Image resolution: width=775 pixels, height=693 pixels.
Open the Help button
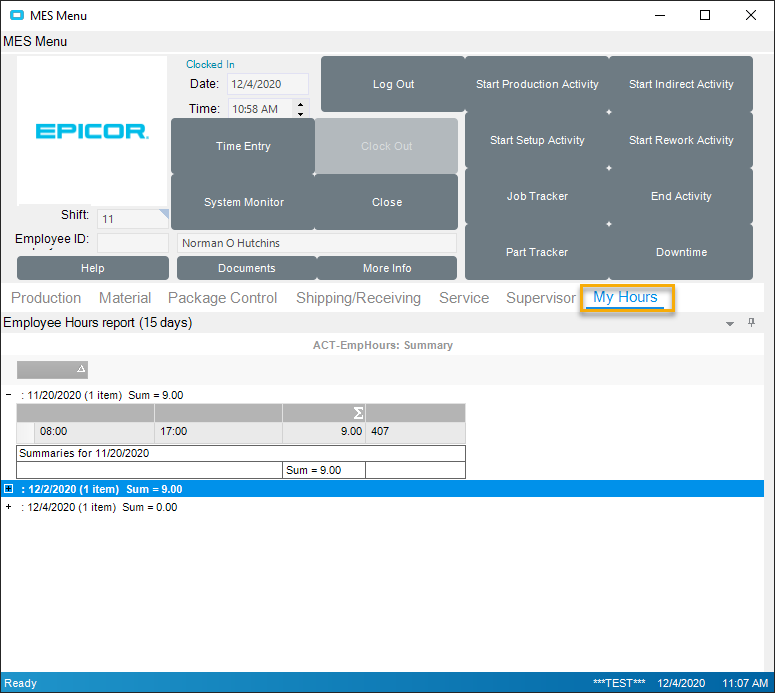coord(93,268)
